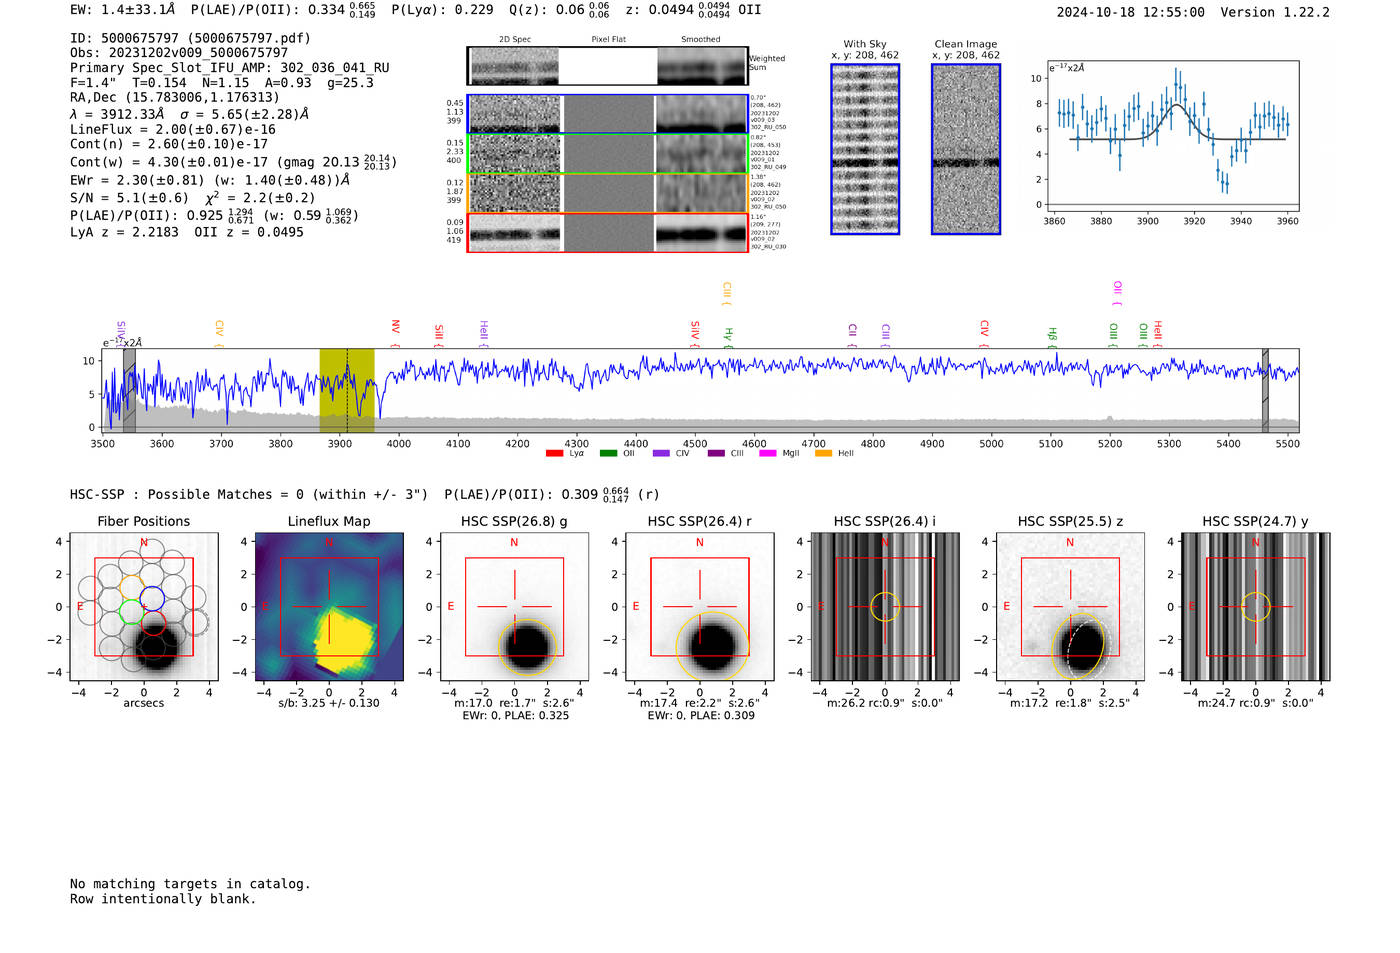
Task: Click header 'P(LAE)/P(OII): 0.334' value
Action: 283,10
